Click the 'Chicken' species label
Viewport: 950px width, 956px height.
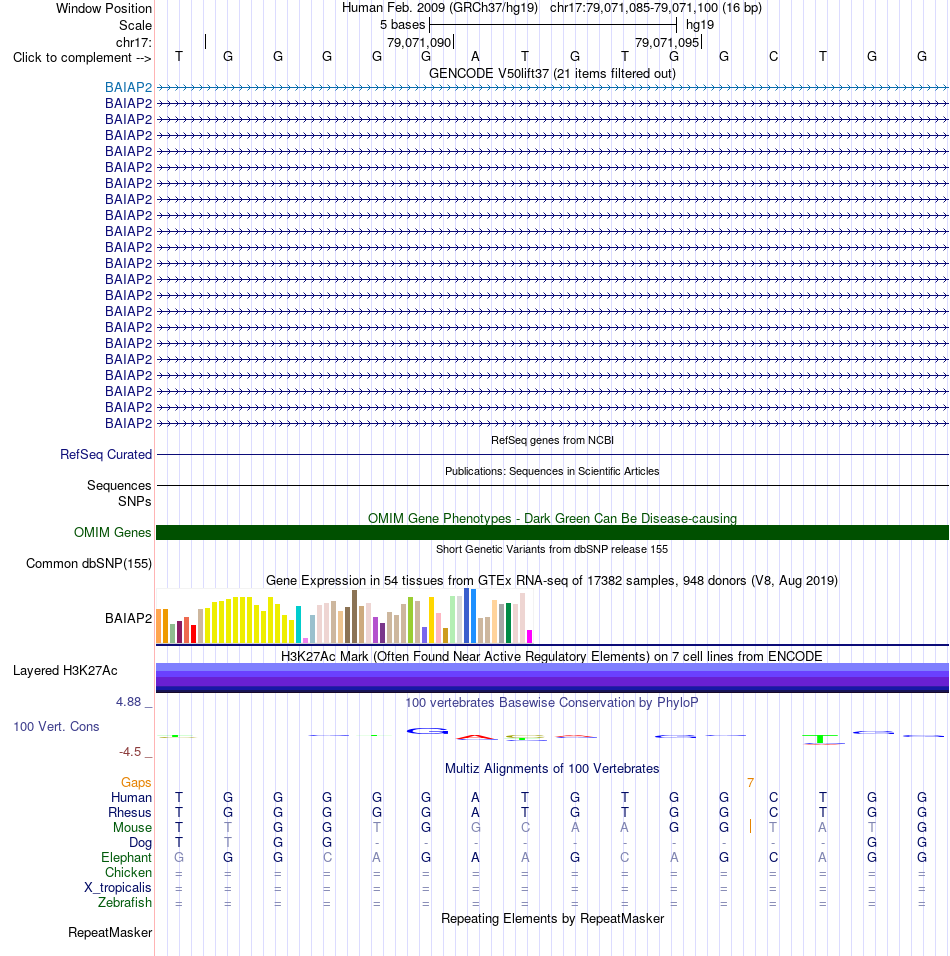(x=127, y=872)
